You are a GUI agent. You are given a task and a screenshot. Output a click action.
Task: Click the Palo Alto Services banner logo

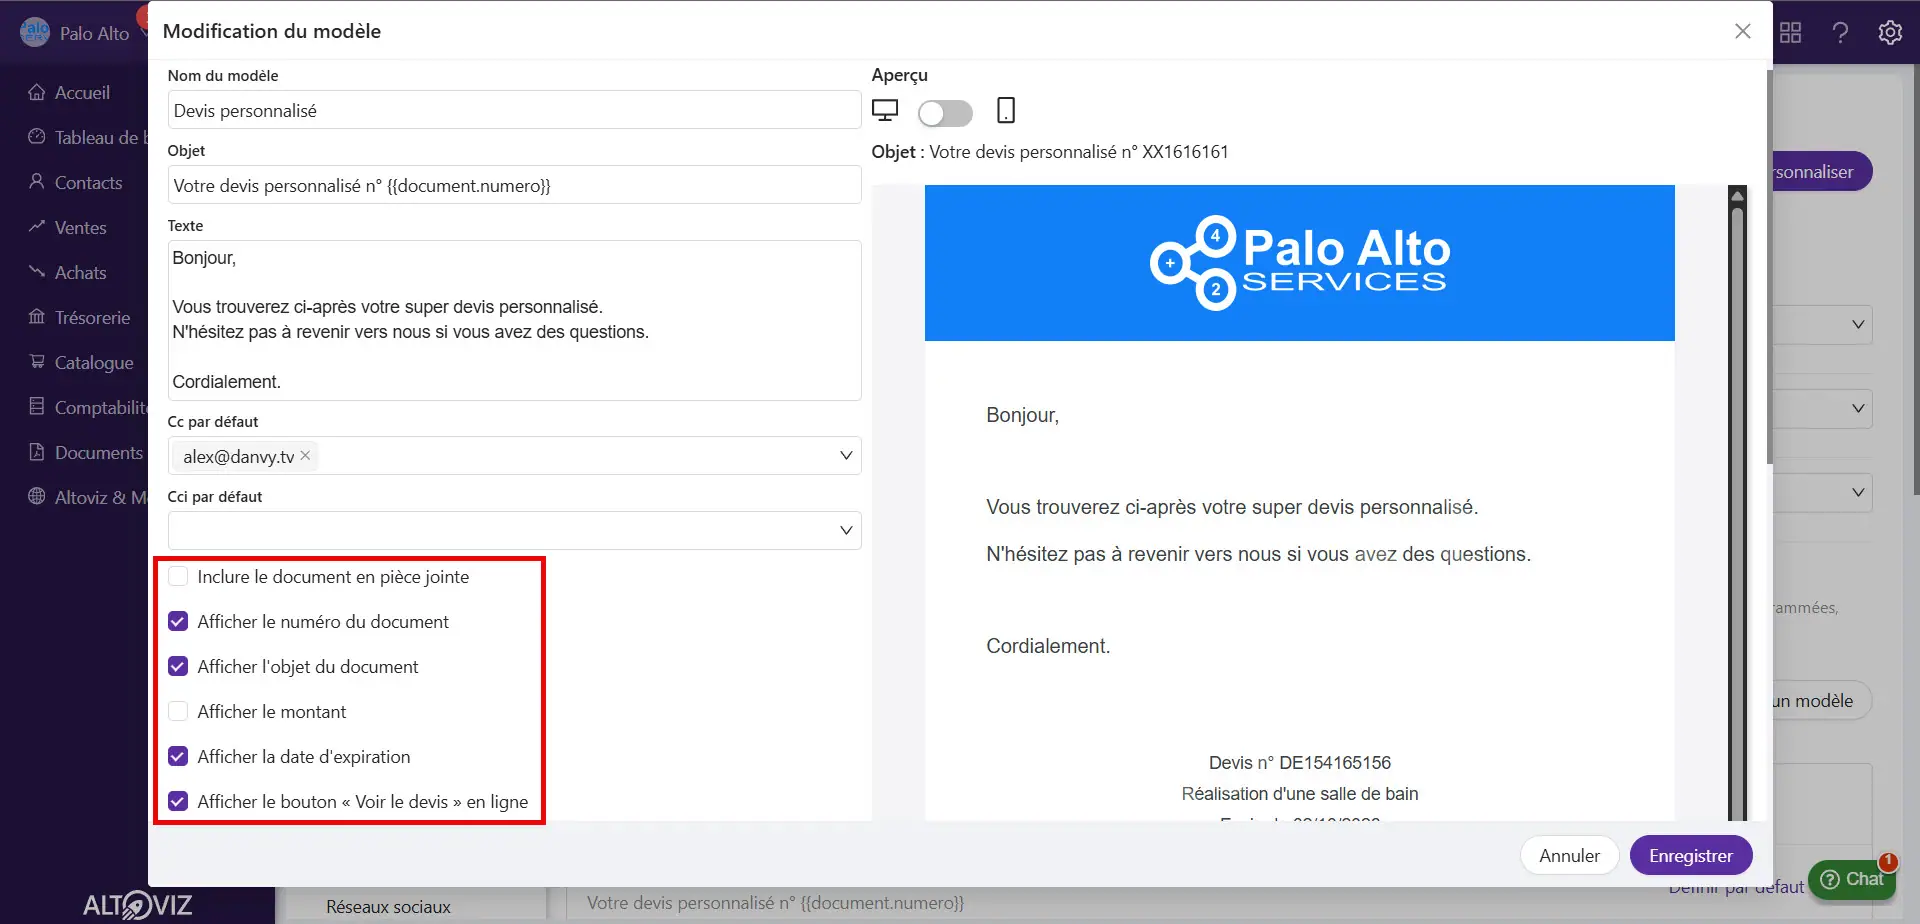[1299, 263]
